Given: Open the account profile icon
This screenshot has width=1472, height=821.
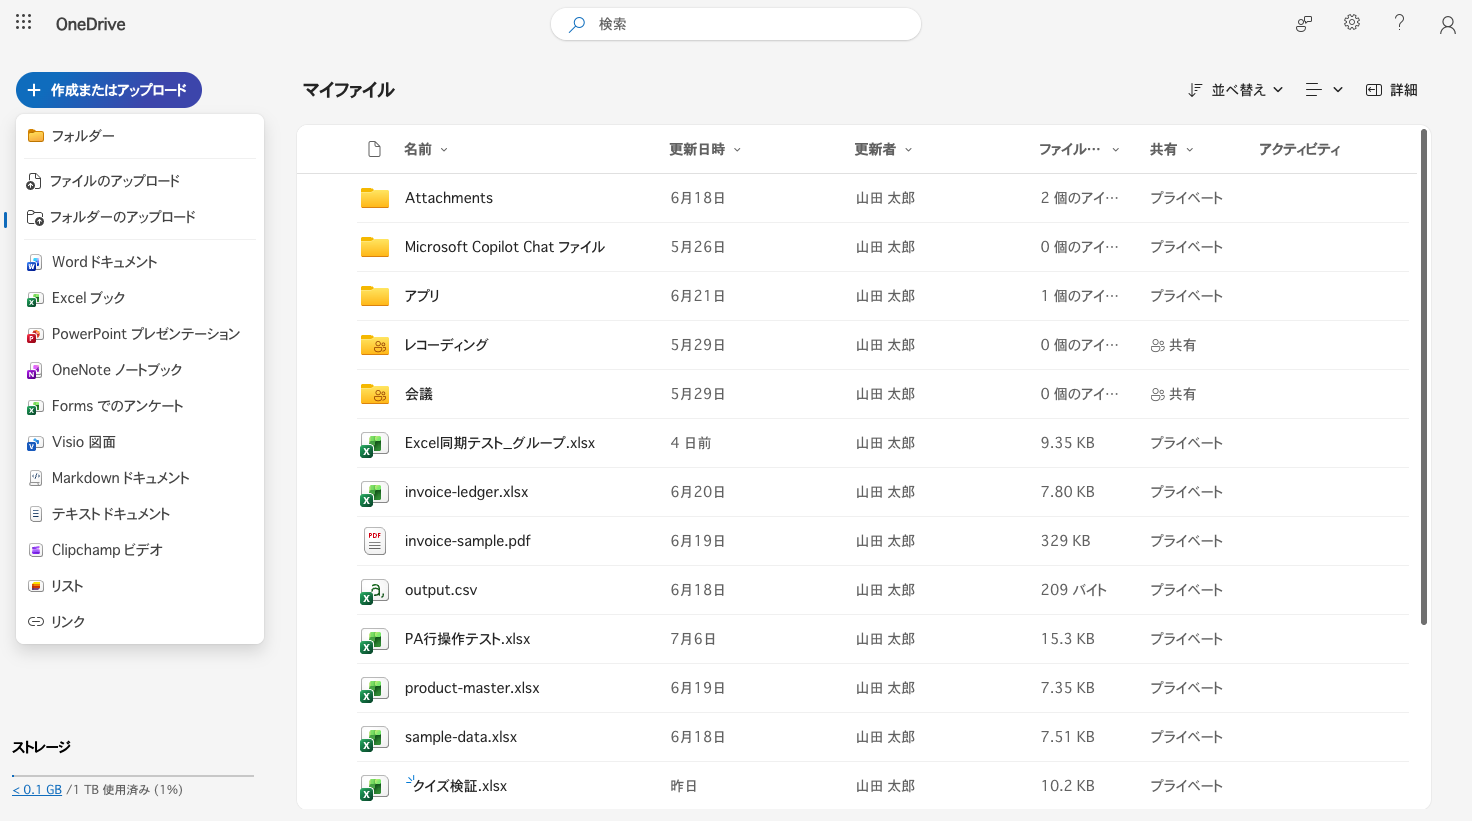Looking at the screenshot, I should click(x=1448, y=25).
